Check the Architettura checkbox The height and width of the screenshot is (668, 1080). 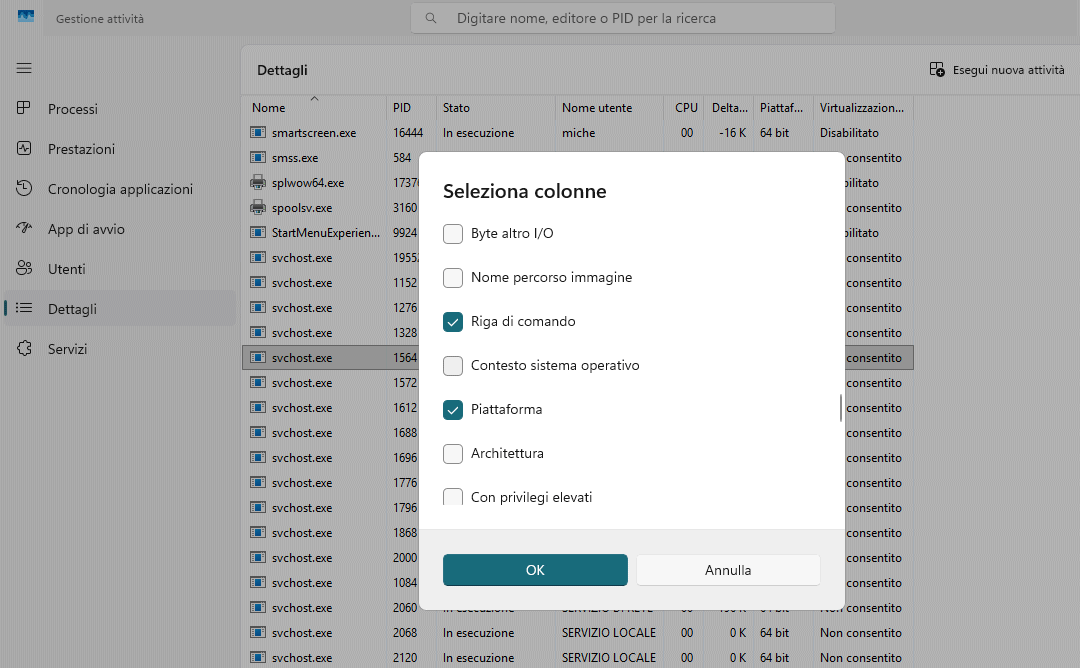[453, 454]
